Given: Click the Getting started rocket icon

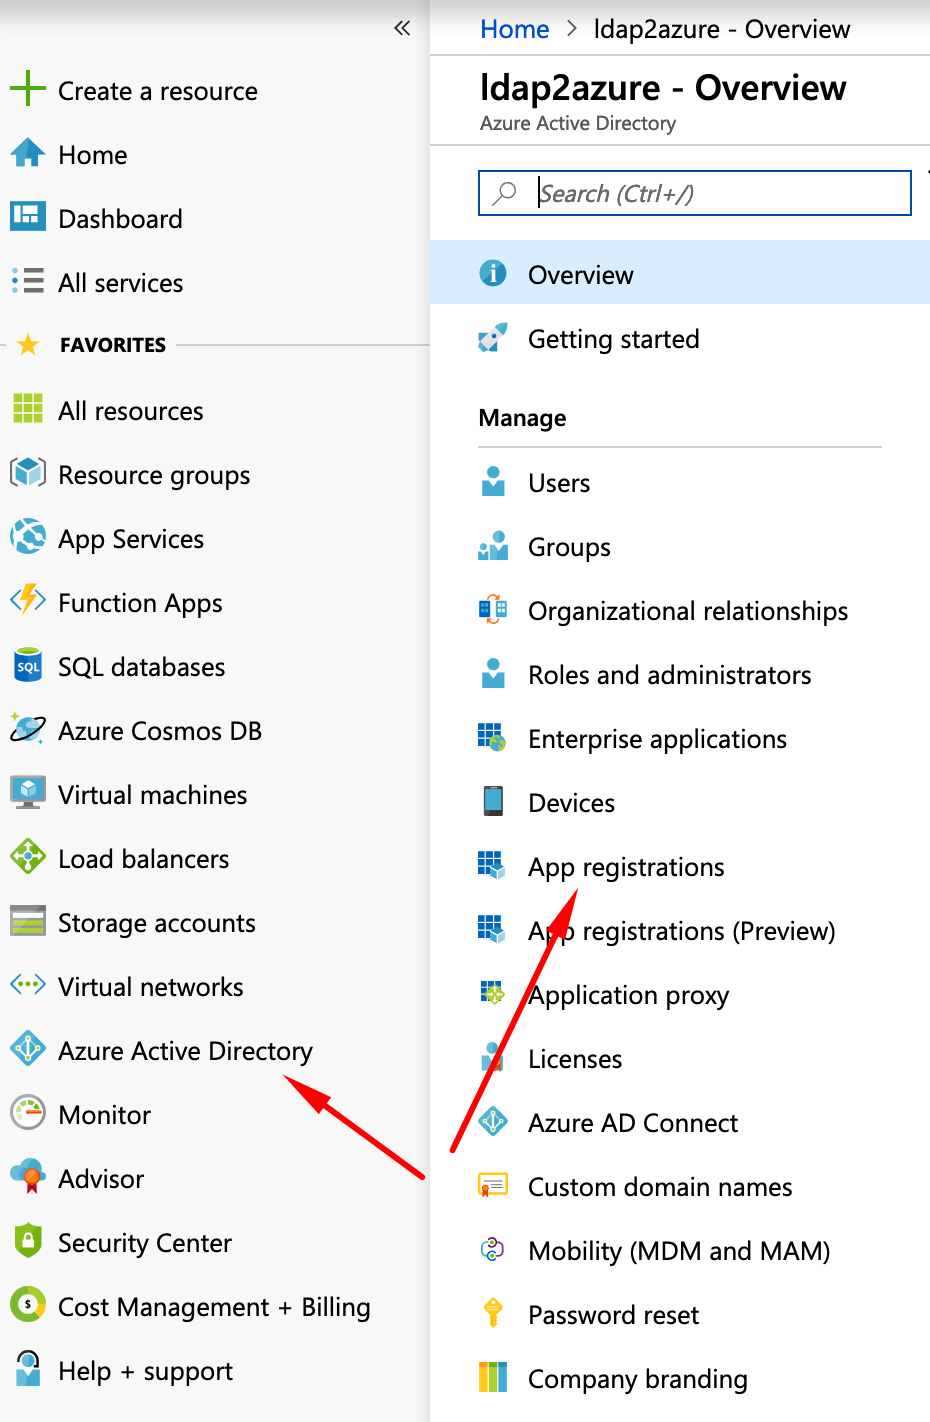Looking at the screenshot, I should pos(493,338).
